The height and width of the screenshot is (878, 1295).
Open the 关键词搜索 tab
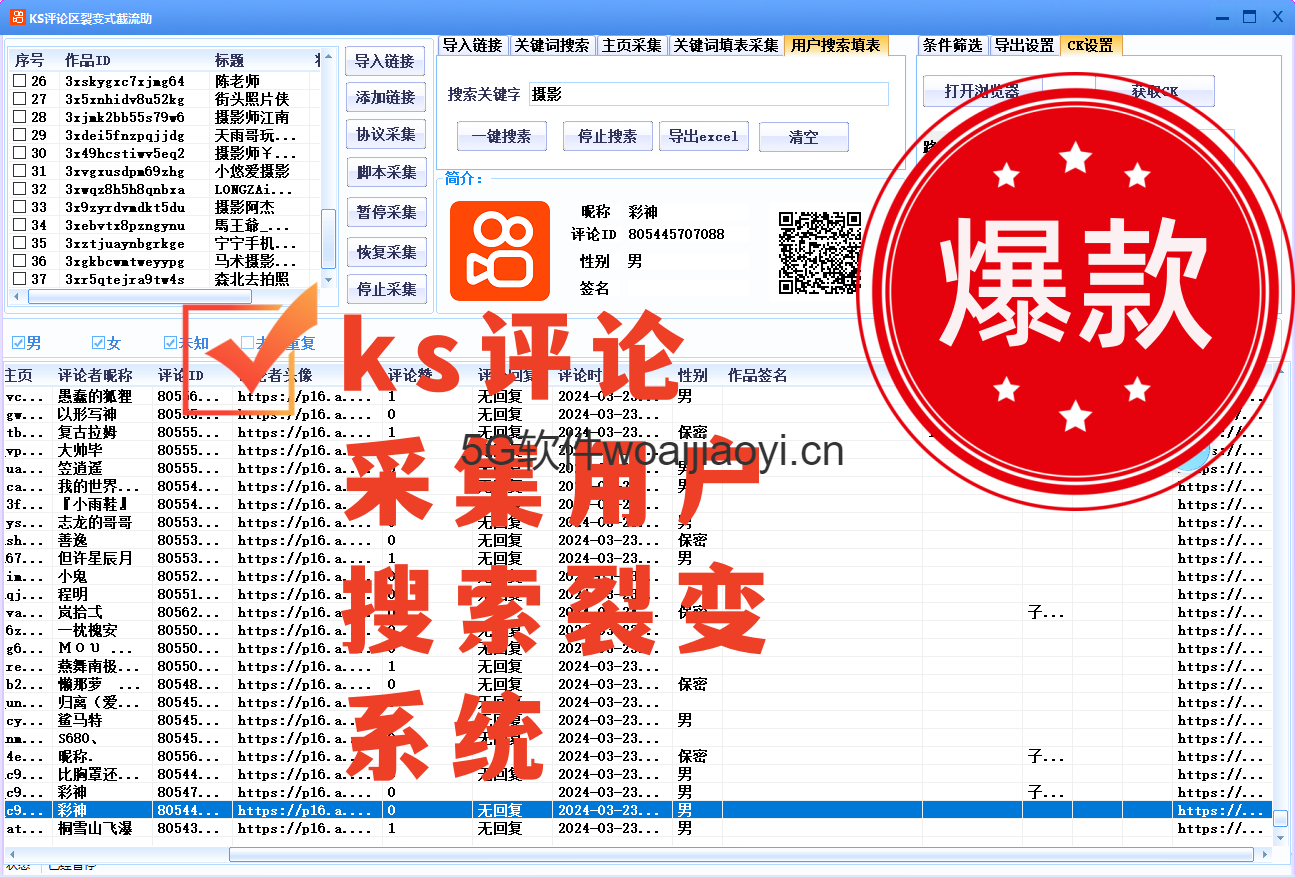pos(552,45)
